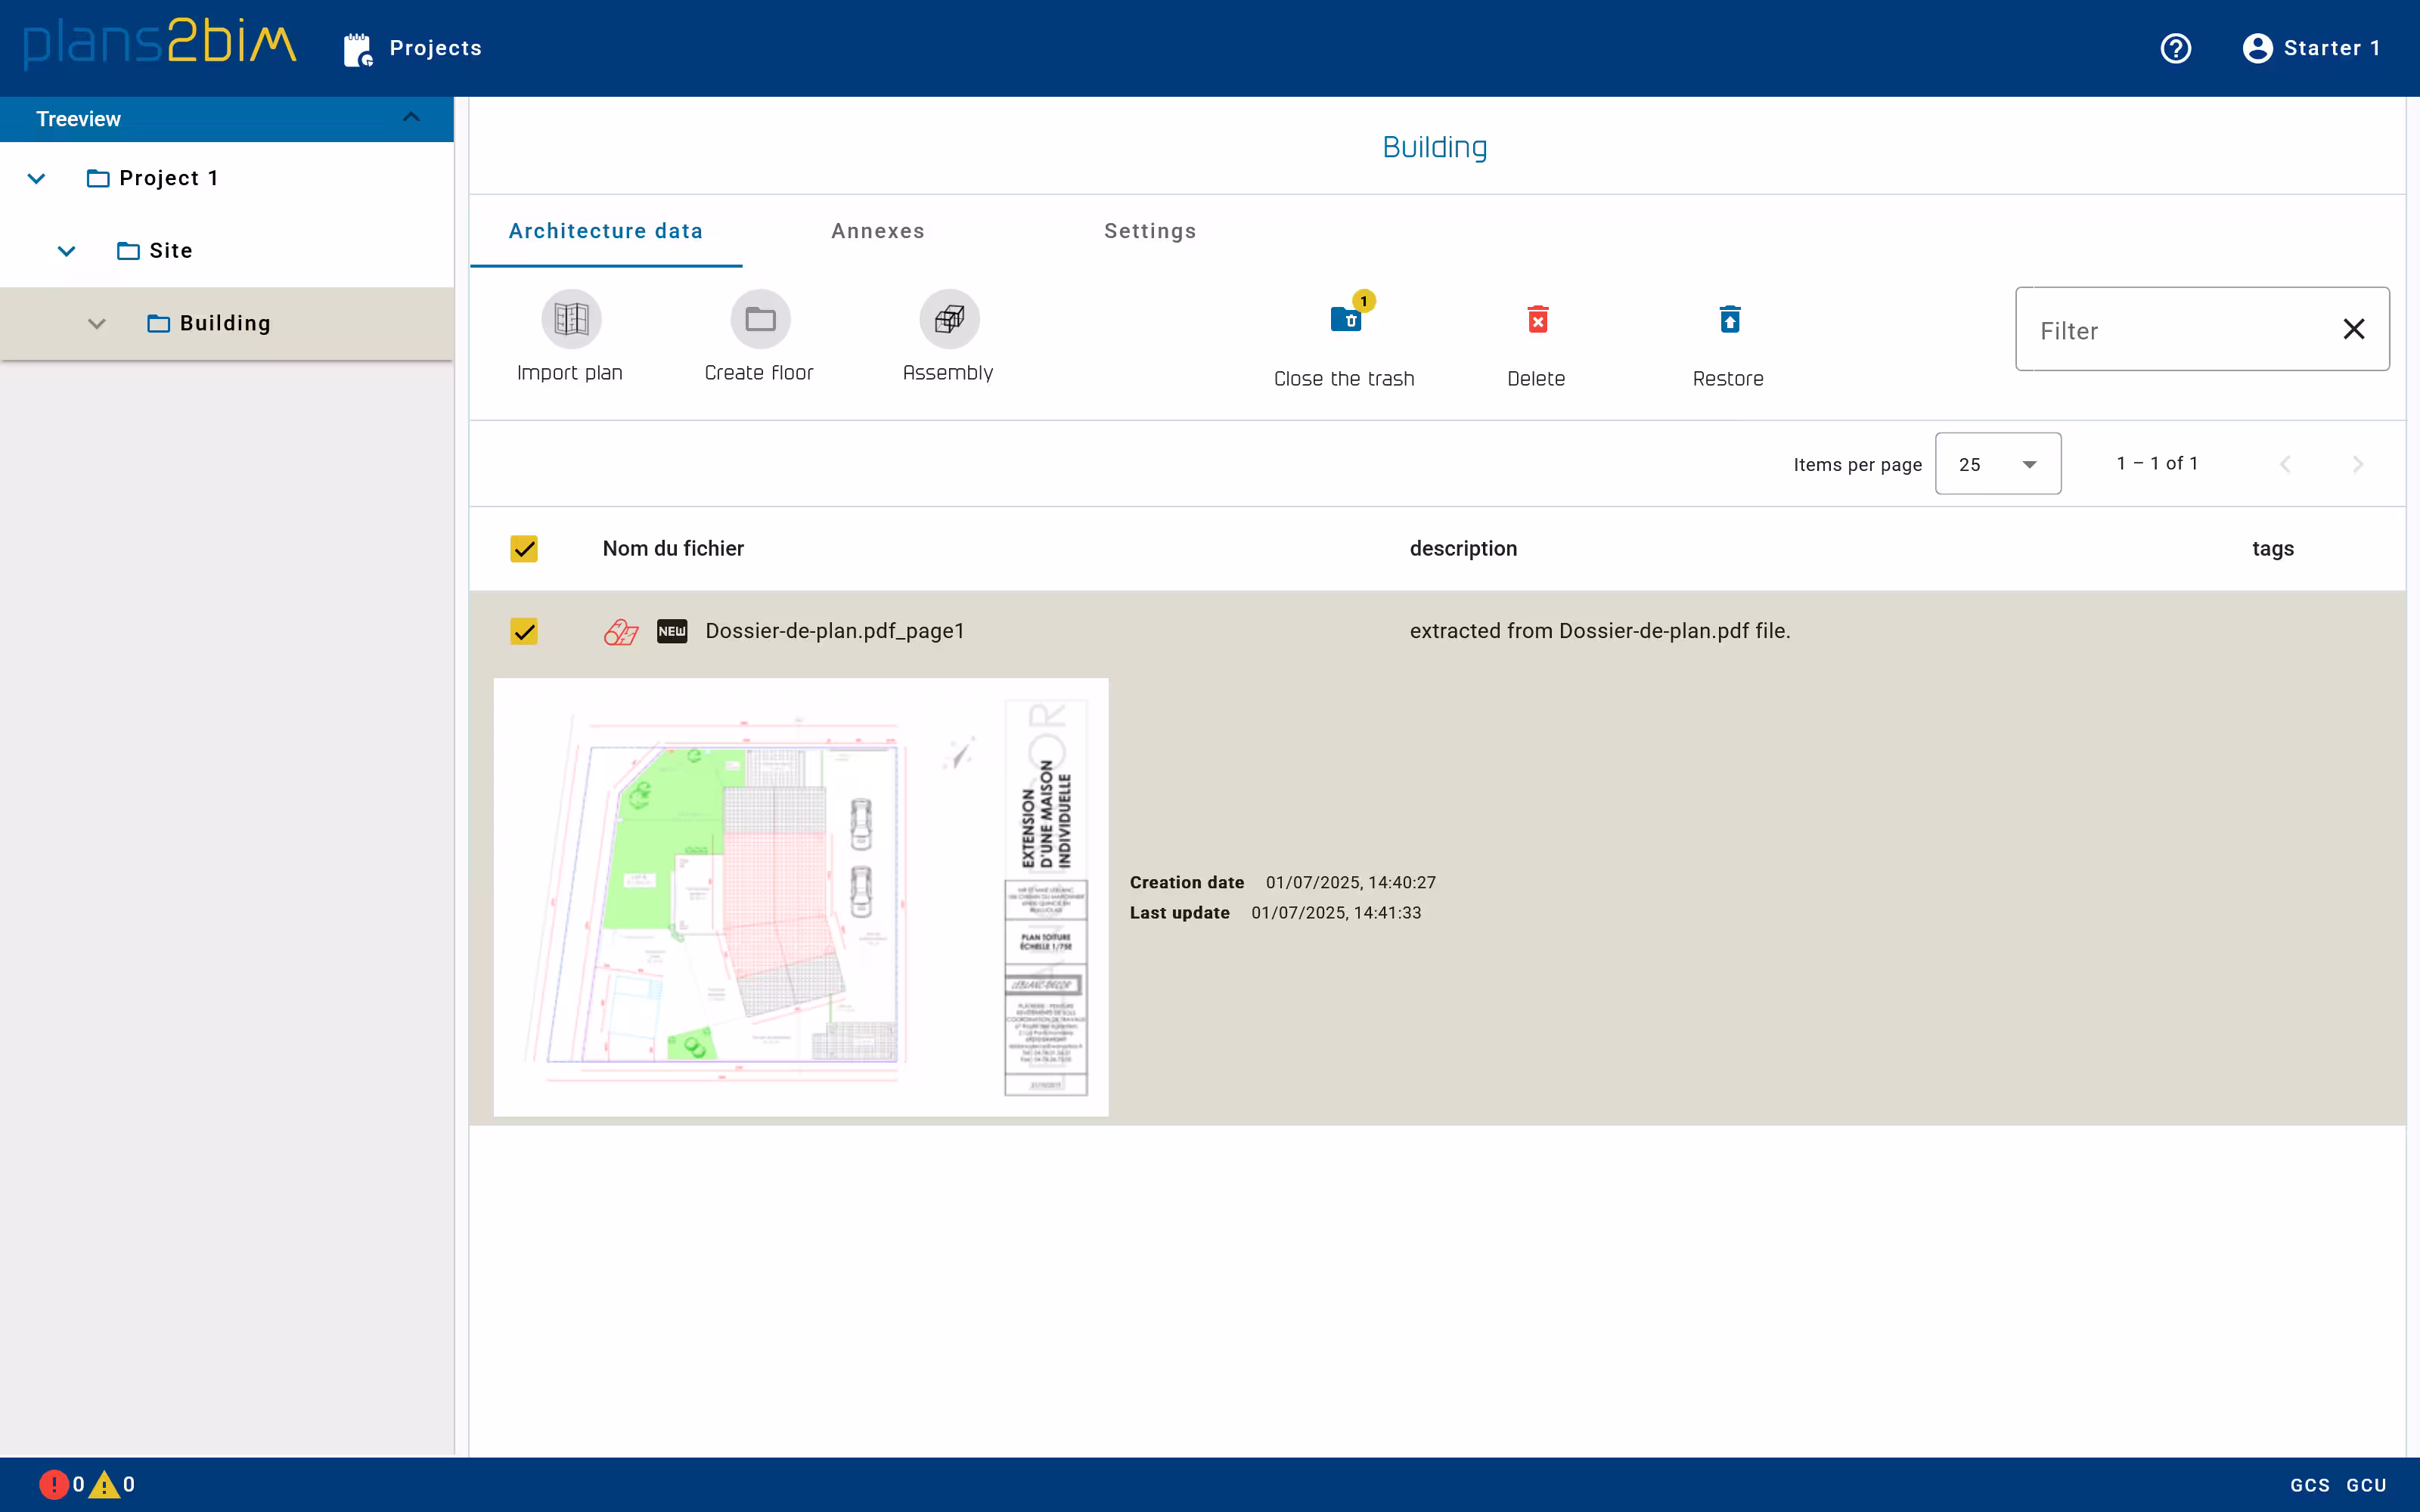Screen dimensions: 2420x1512
Task: Open the Assembly tool
Action: [x=948, y=319]
